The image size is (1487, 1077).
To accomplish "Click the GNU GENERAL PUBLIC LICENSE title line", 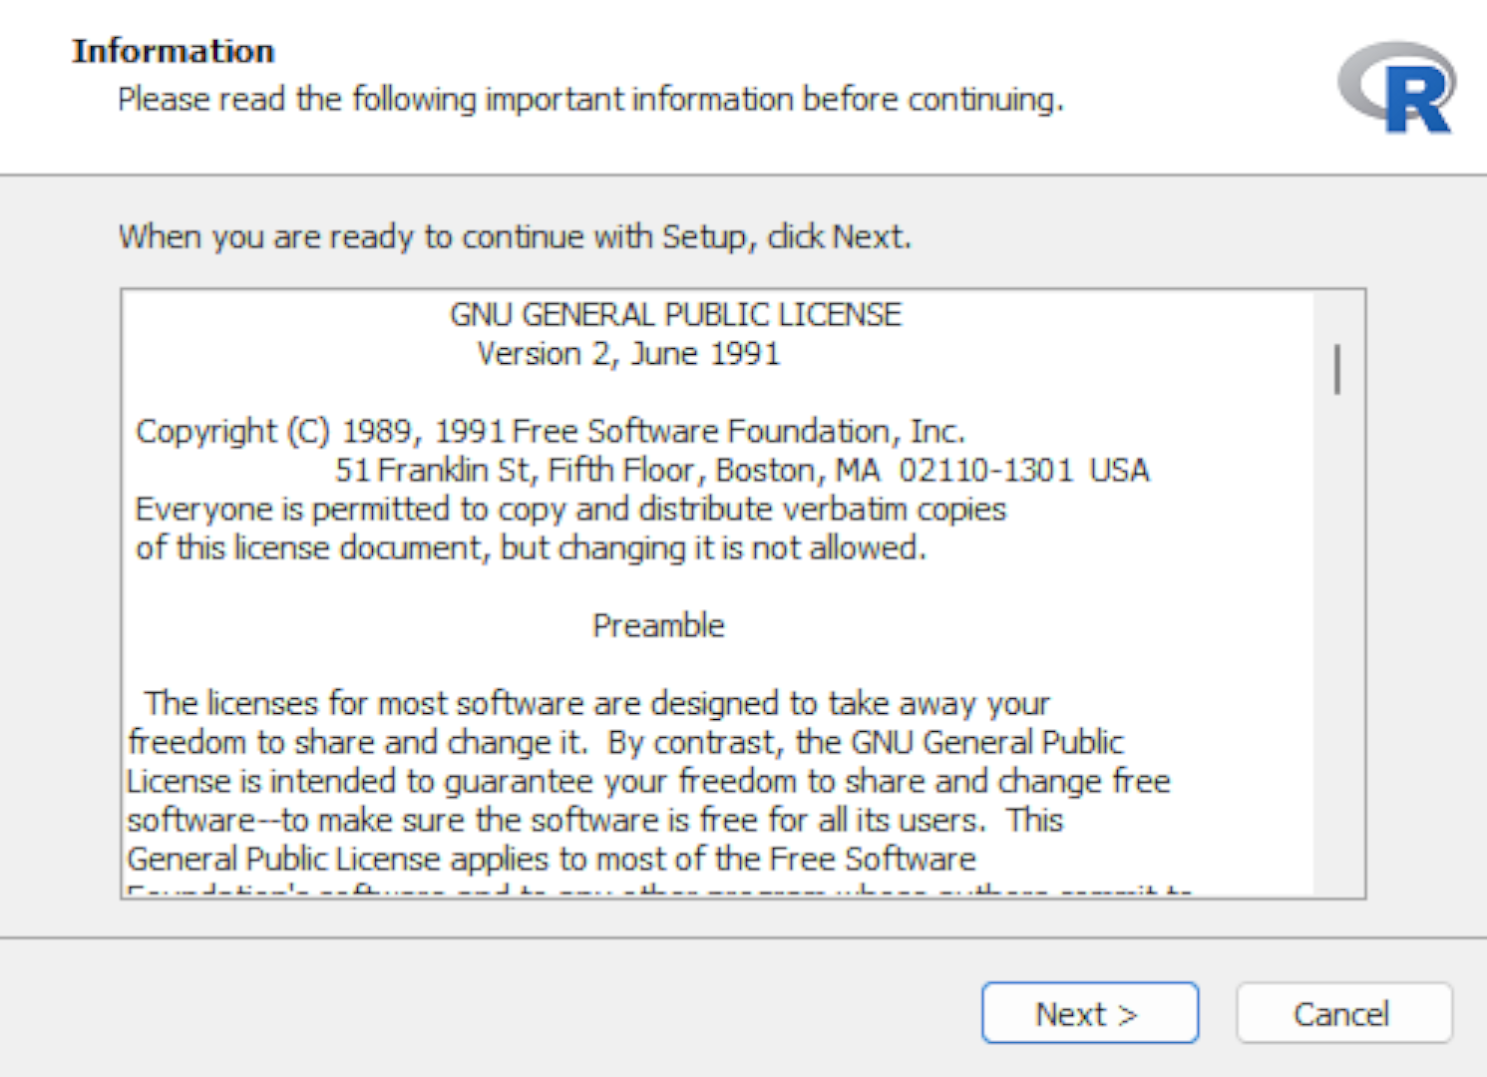I will click(675, 315).
